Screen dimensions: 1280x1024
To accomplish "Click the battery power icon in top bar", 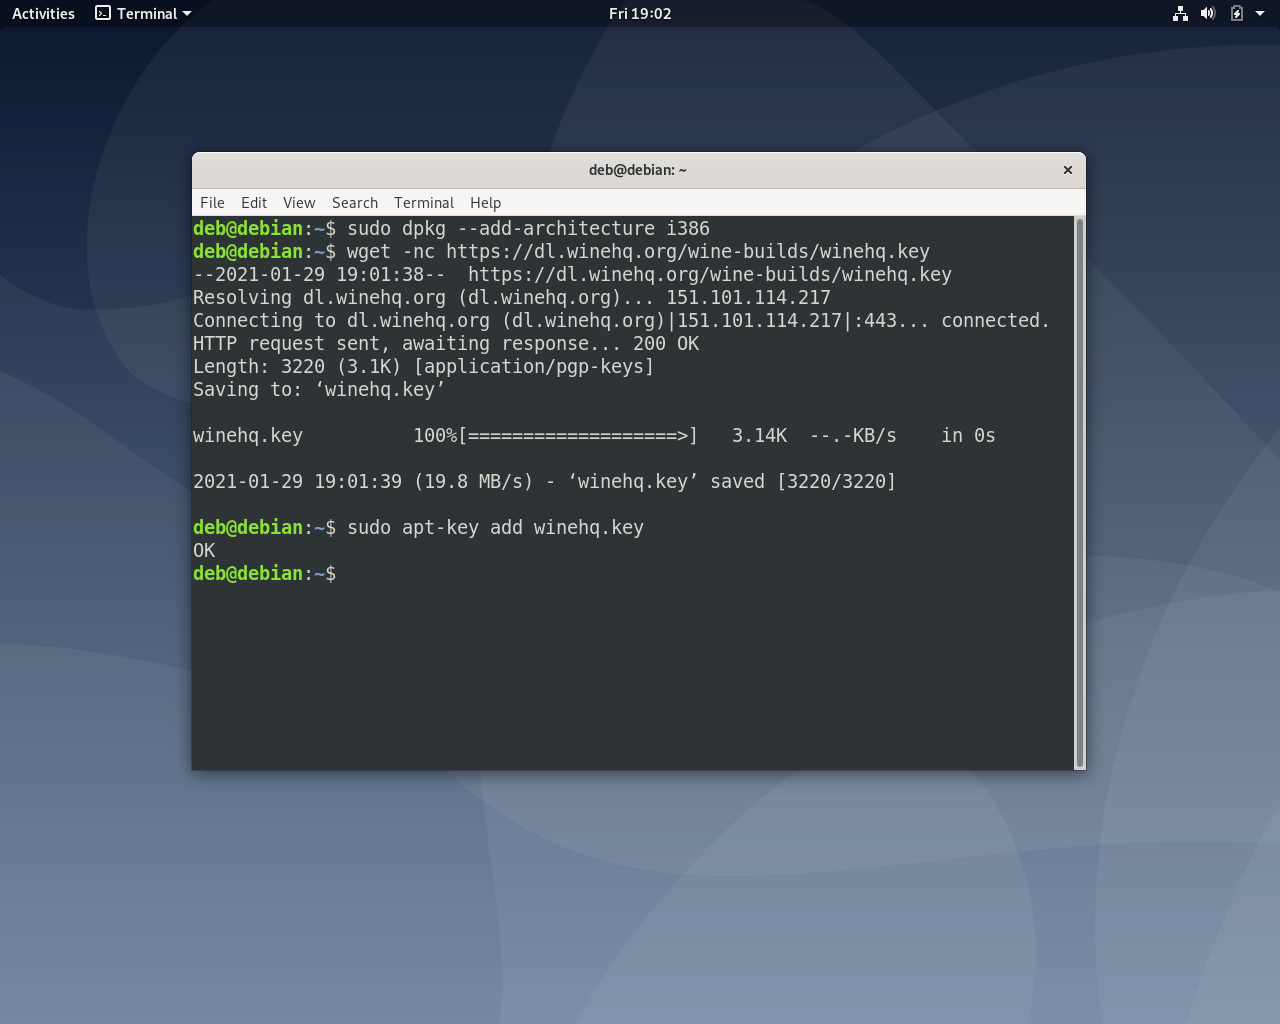I will 1236,13.
